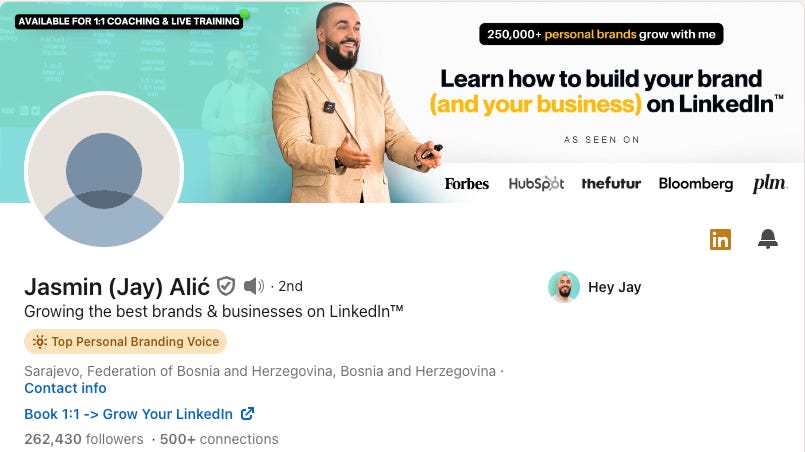The height and width of the screenshot is (452, 805).
Task: Play the name pronunciation speaker icon
Action: (254, 286)
